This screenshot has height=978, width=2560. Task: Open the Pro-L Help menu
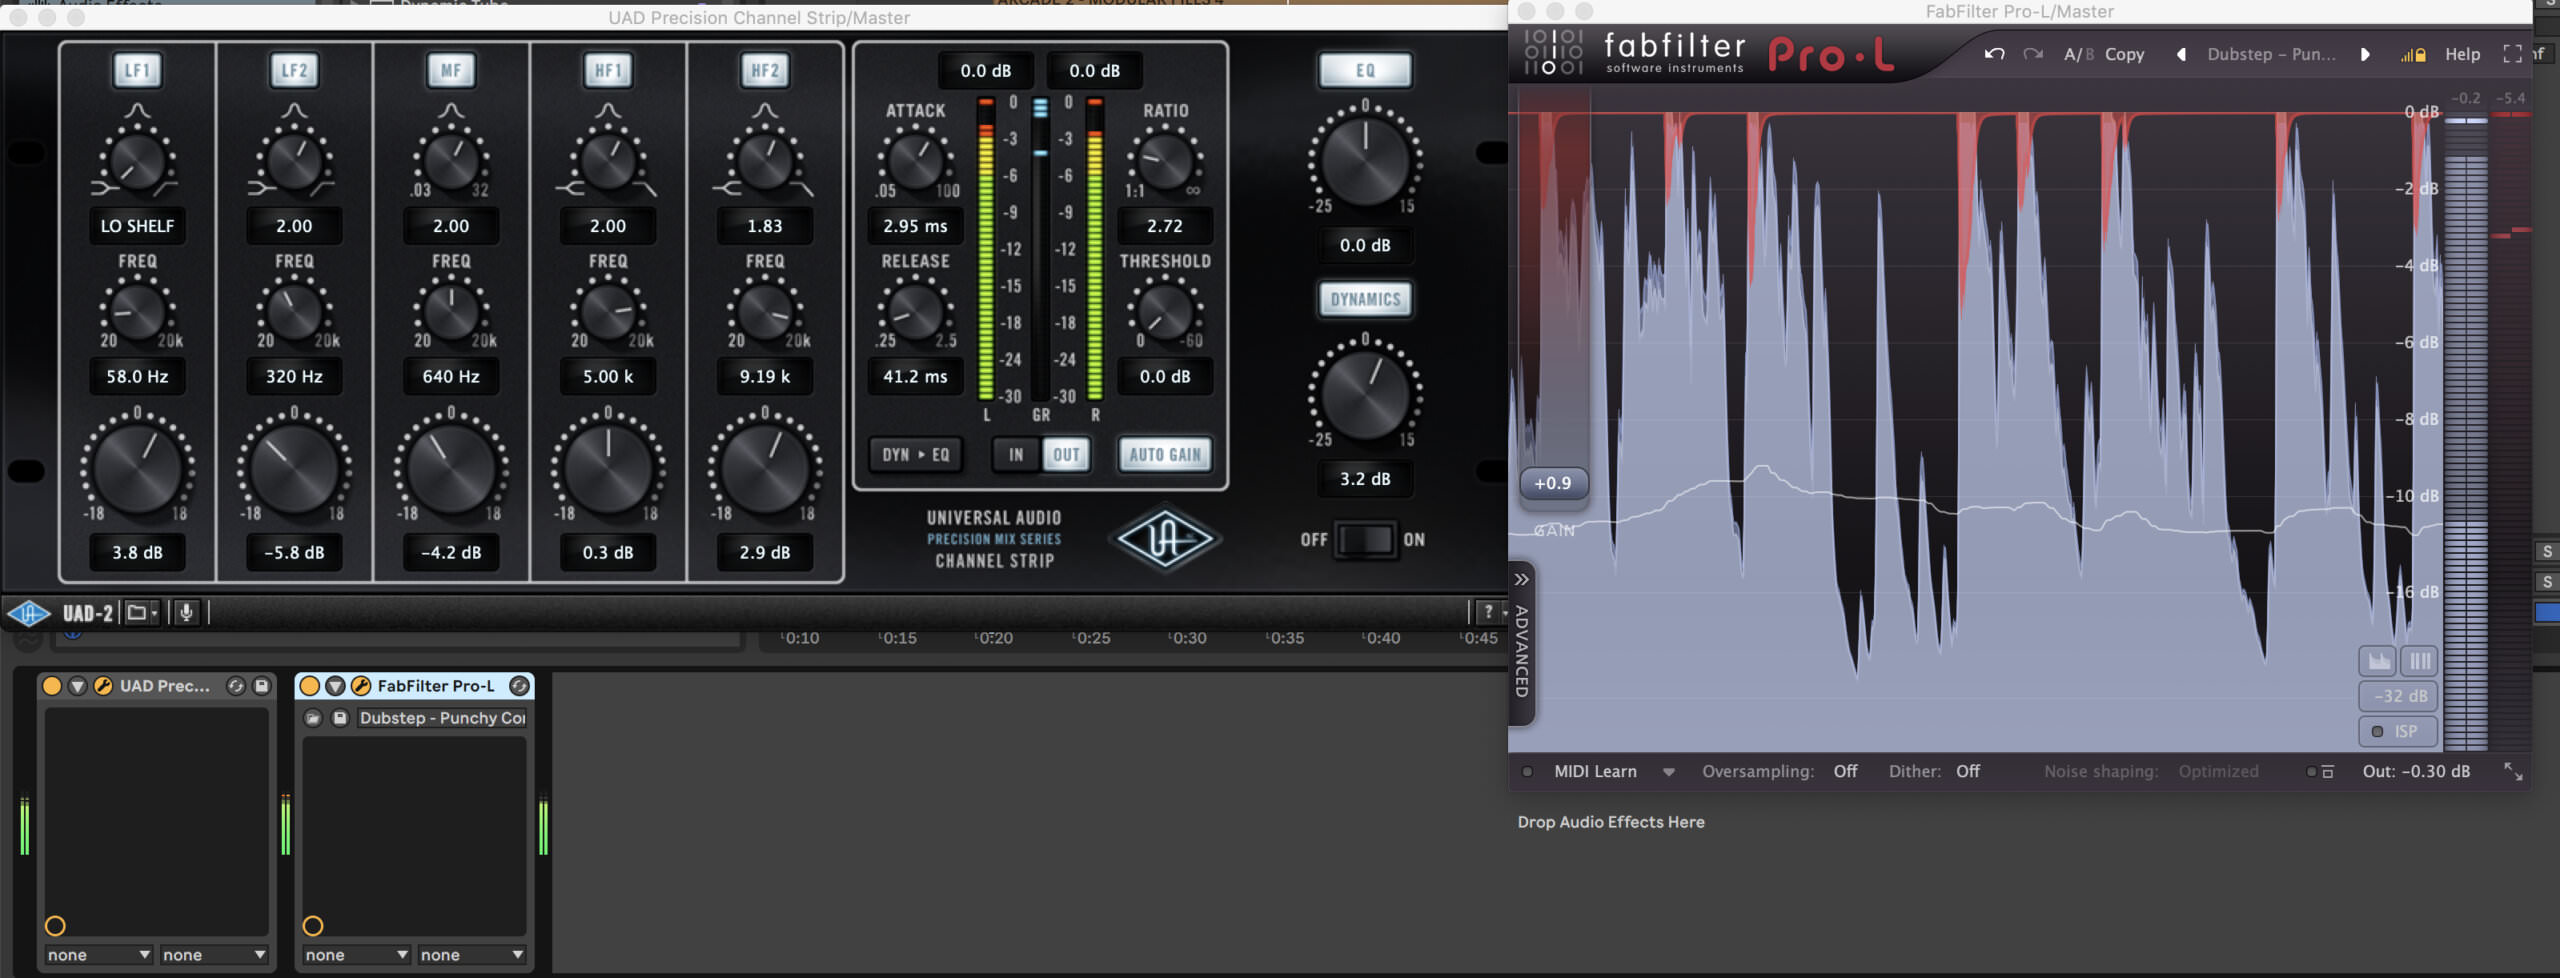2462,54
